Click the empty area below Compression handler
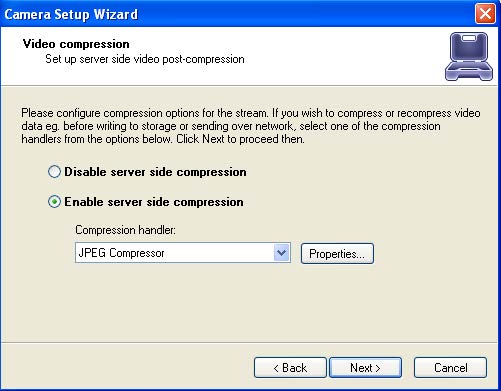The height and width of the screenshot is (391, 501). pyautogui.click(x=250, y=302)
